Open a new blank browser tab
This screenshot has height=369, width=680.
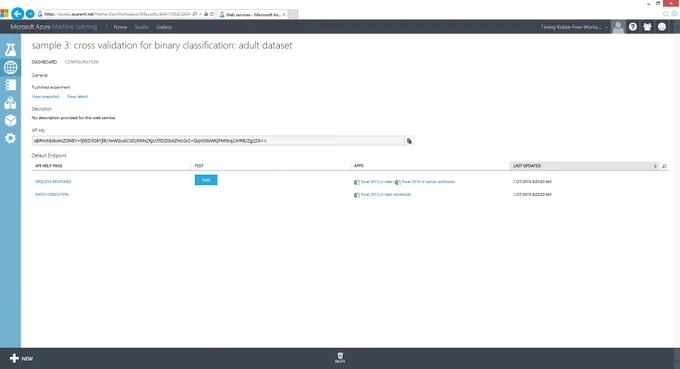tap(293, 14)
